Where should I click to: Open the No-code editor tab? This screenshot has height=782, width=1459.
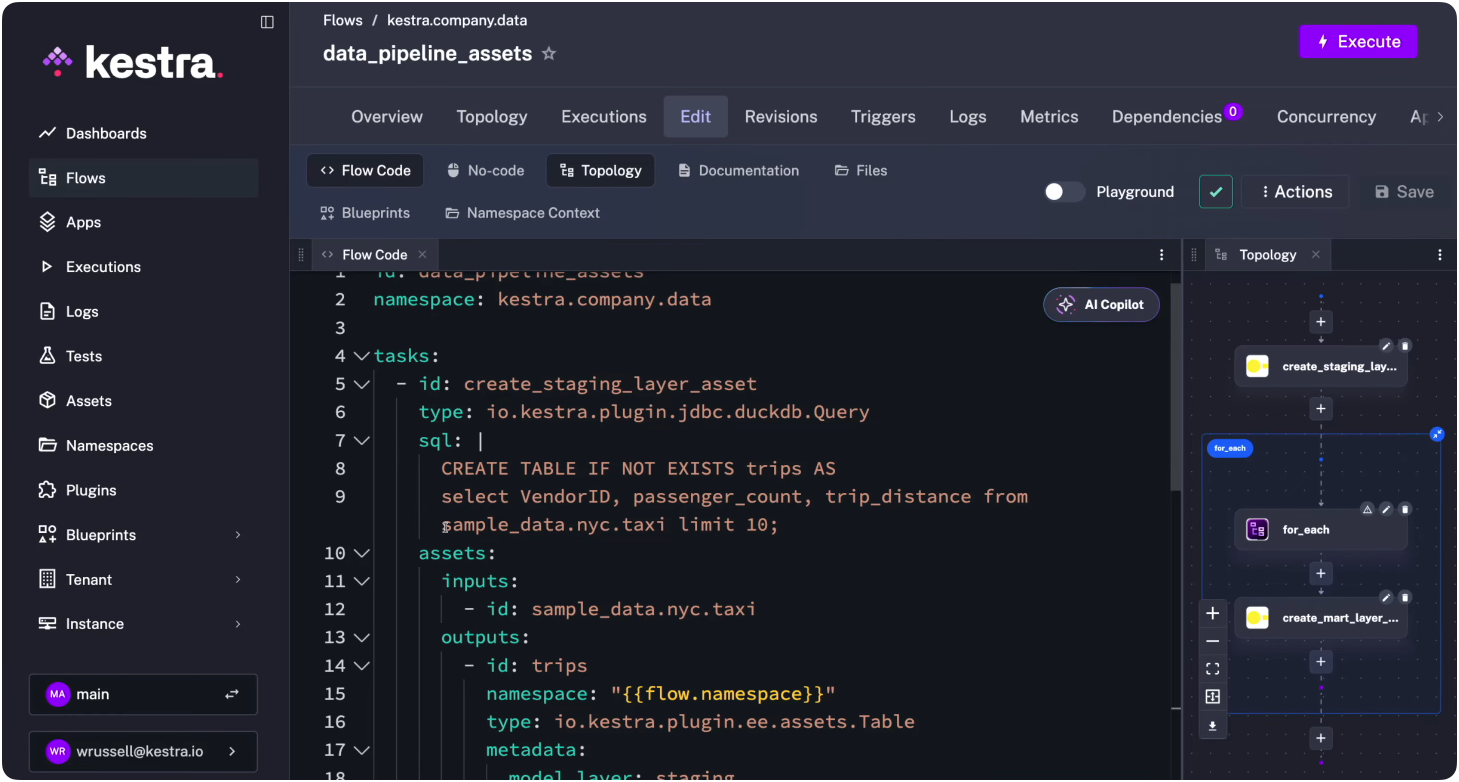click(x=486, y=170)
